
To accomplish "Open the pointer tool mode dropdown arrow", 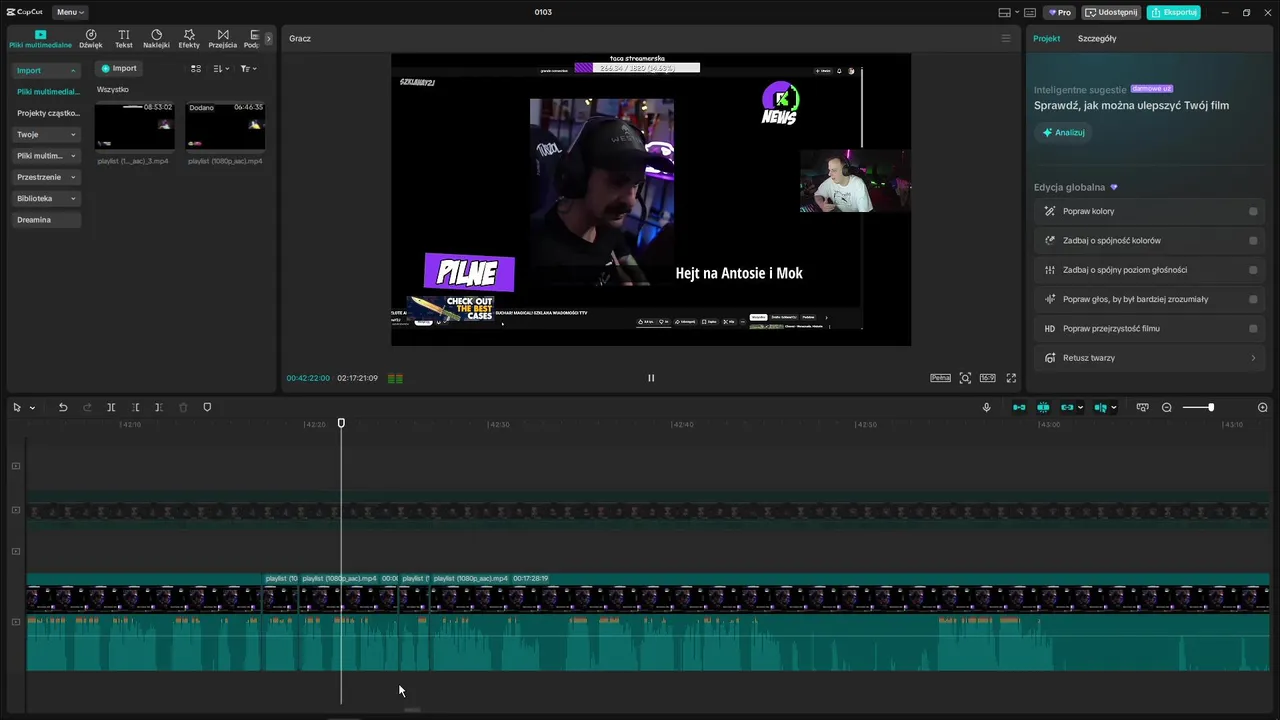I will [32, 408].
